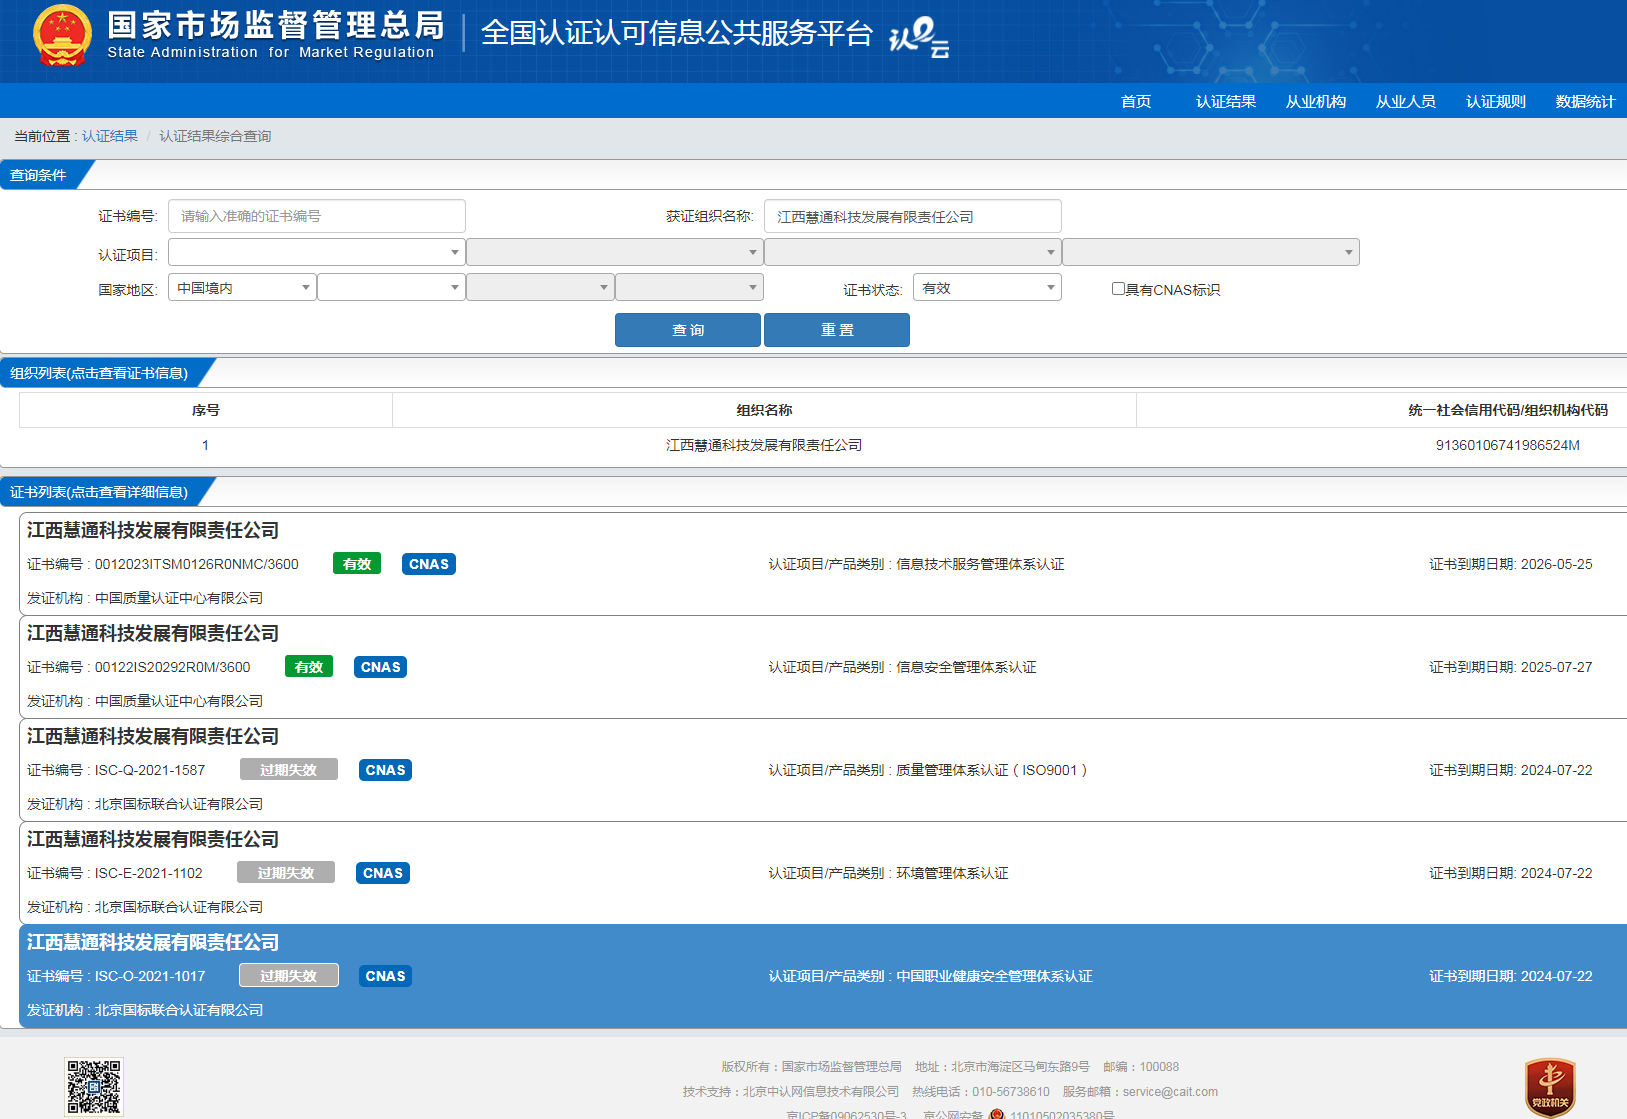
Task: Open certificate 00122IS20292R0M/3600 details
Action: pyautogui.click(x=823, y=667)
